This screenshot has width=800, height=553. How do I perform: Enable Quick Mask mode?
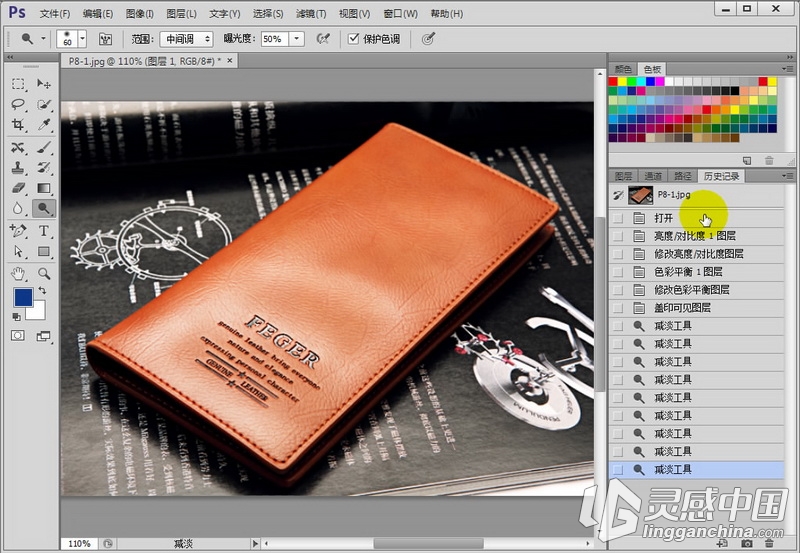18,335
